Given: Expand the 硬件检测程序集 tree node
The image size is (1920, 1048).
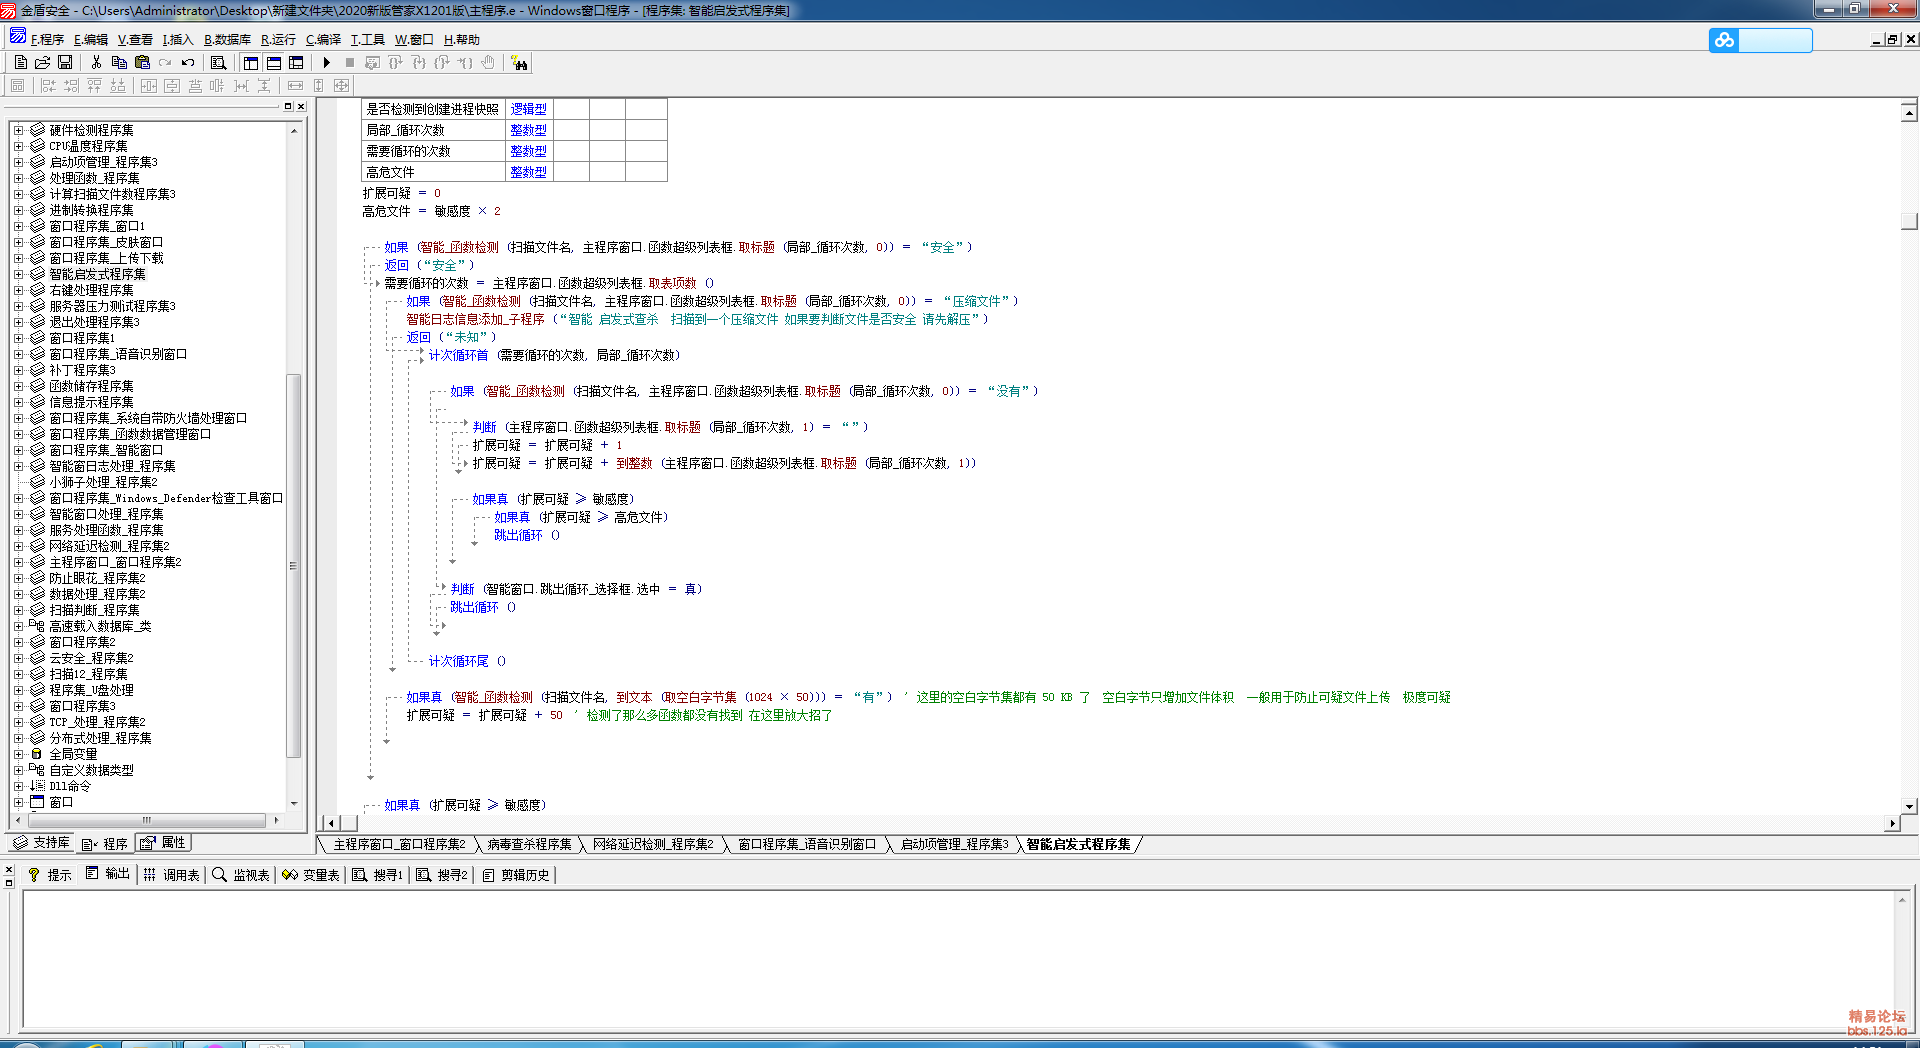Looking at the screenshot, I should 18,130.
